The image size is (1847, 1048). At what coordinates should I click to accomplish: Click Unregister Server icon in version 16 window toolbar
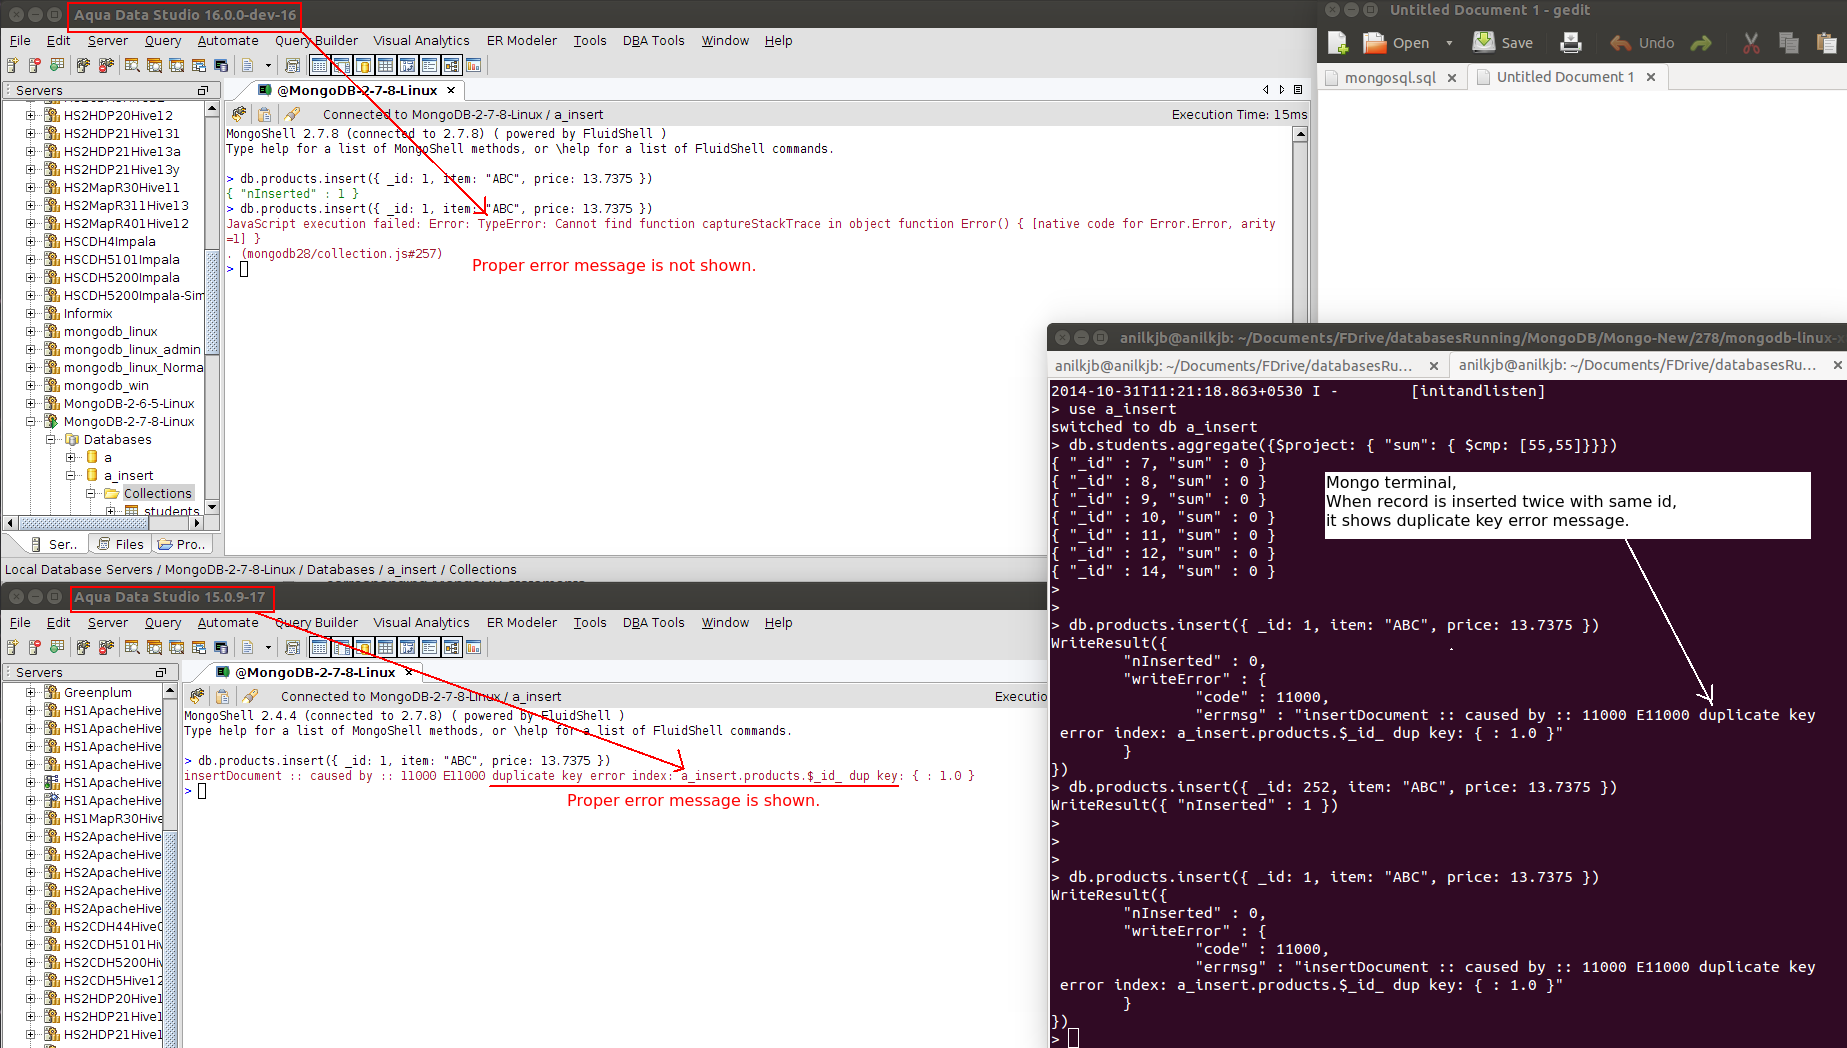pos(35,65)
